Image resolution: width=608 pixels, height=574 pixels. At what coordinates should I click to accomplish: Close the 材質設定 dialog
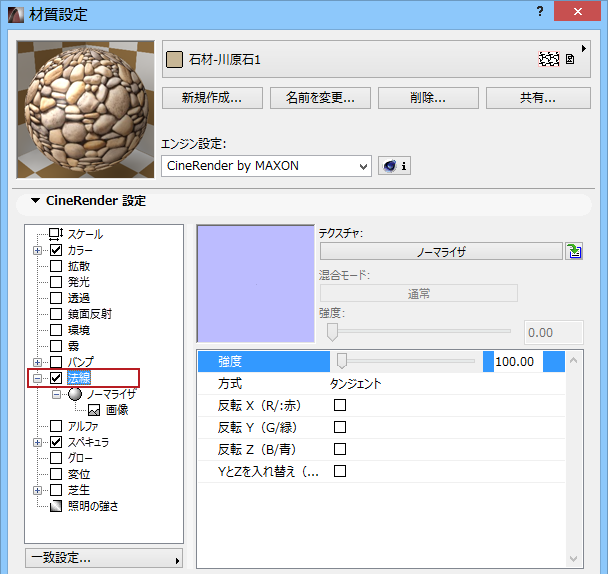point(577,12)
